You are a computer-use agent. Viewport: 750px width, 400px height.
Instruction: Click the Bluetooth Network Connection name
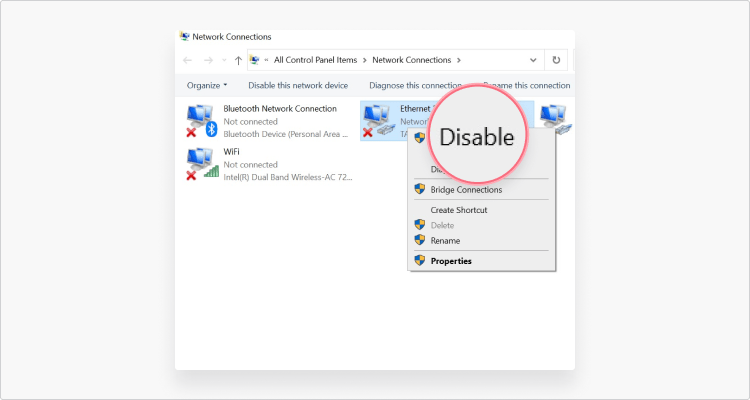pyautogui.click(x=280, y=109)
